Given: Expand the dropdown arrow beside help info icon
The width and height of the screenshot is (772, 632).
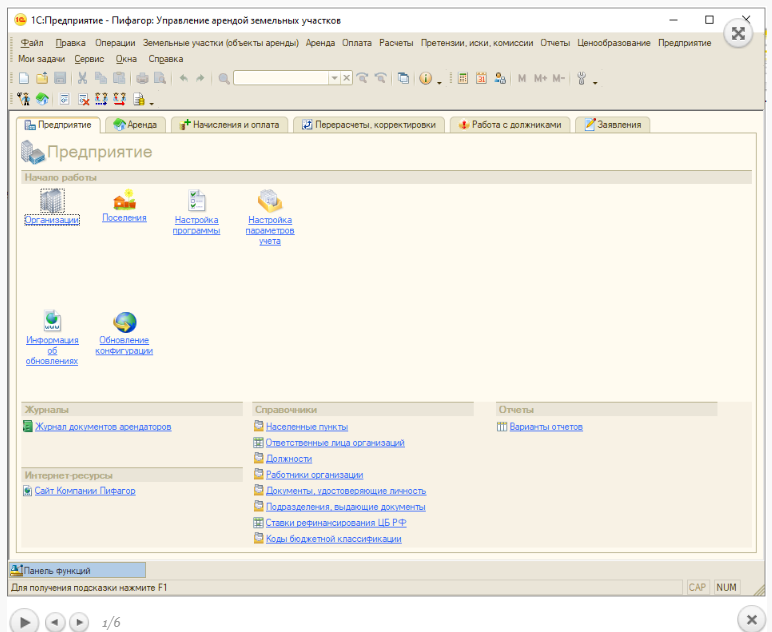Looking at the screenshot, I should pyautogui.click(x=438, y=79).
